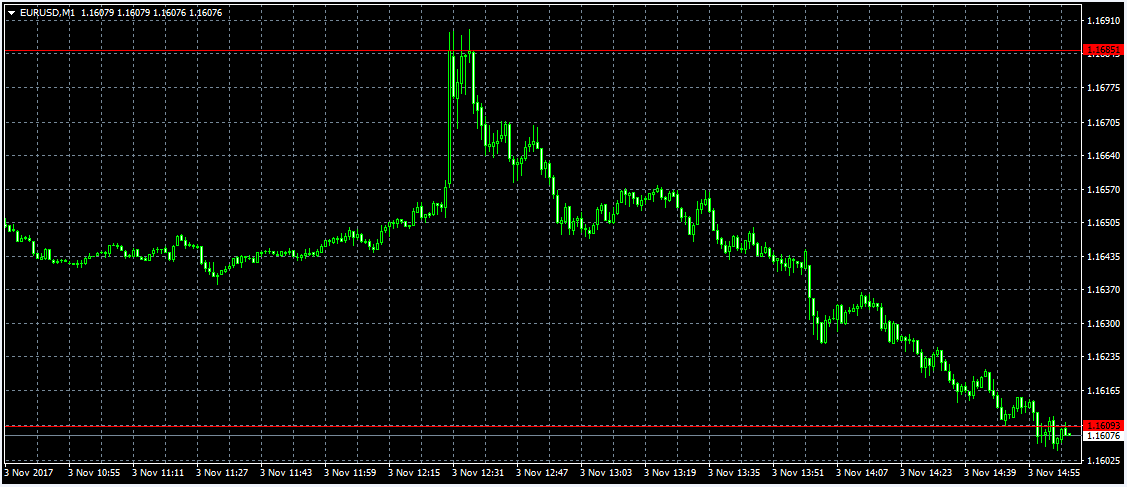Screen dimensions: 1127x487
Task: Click the 3 Nov 10:55 time label
Action: (95, 471)
